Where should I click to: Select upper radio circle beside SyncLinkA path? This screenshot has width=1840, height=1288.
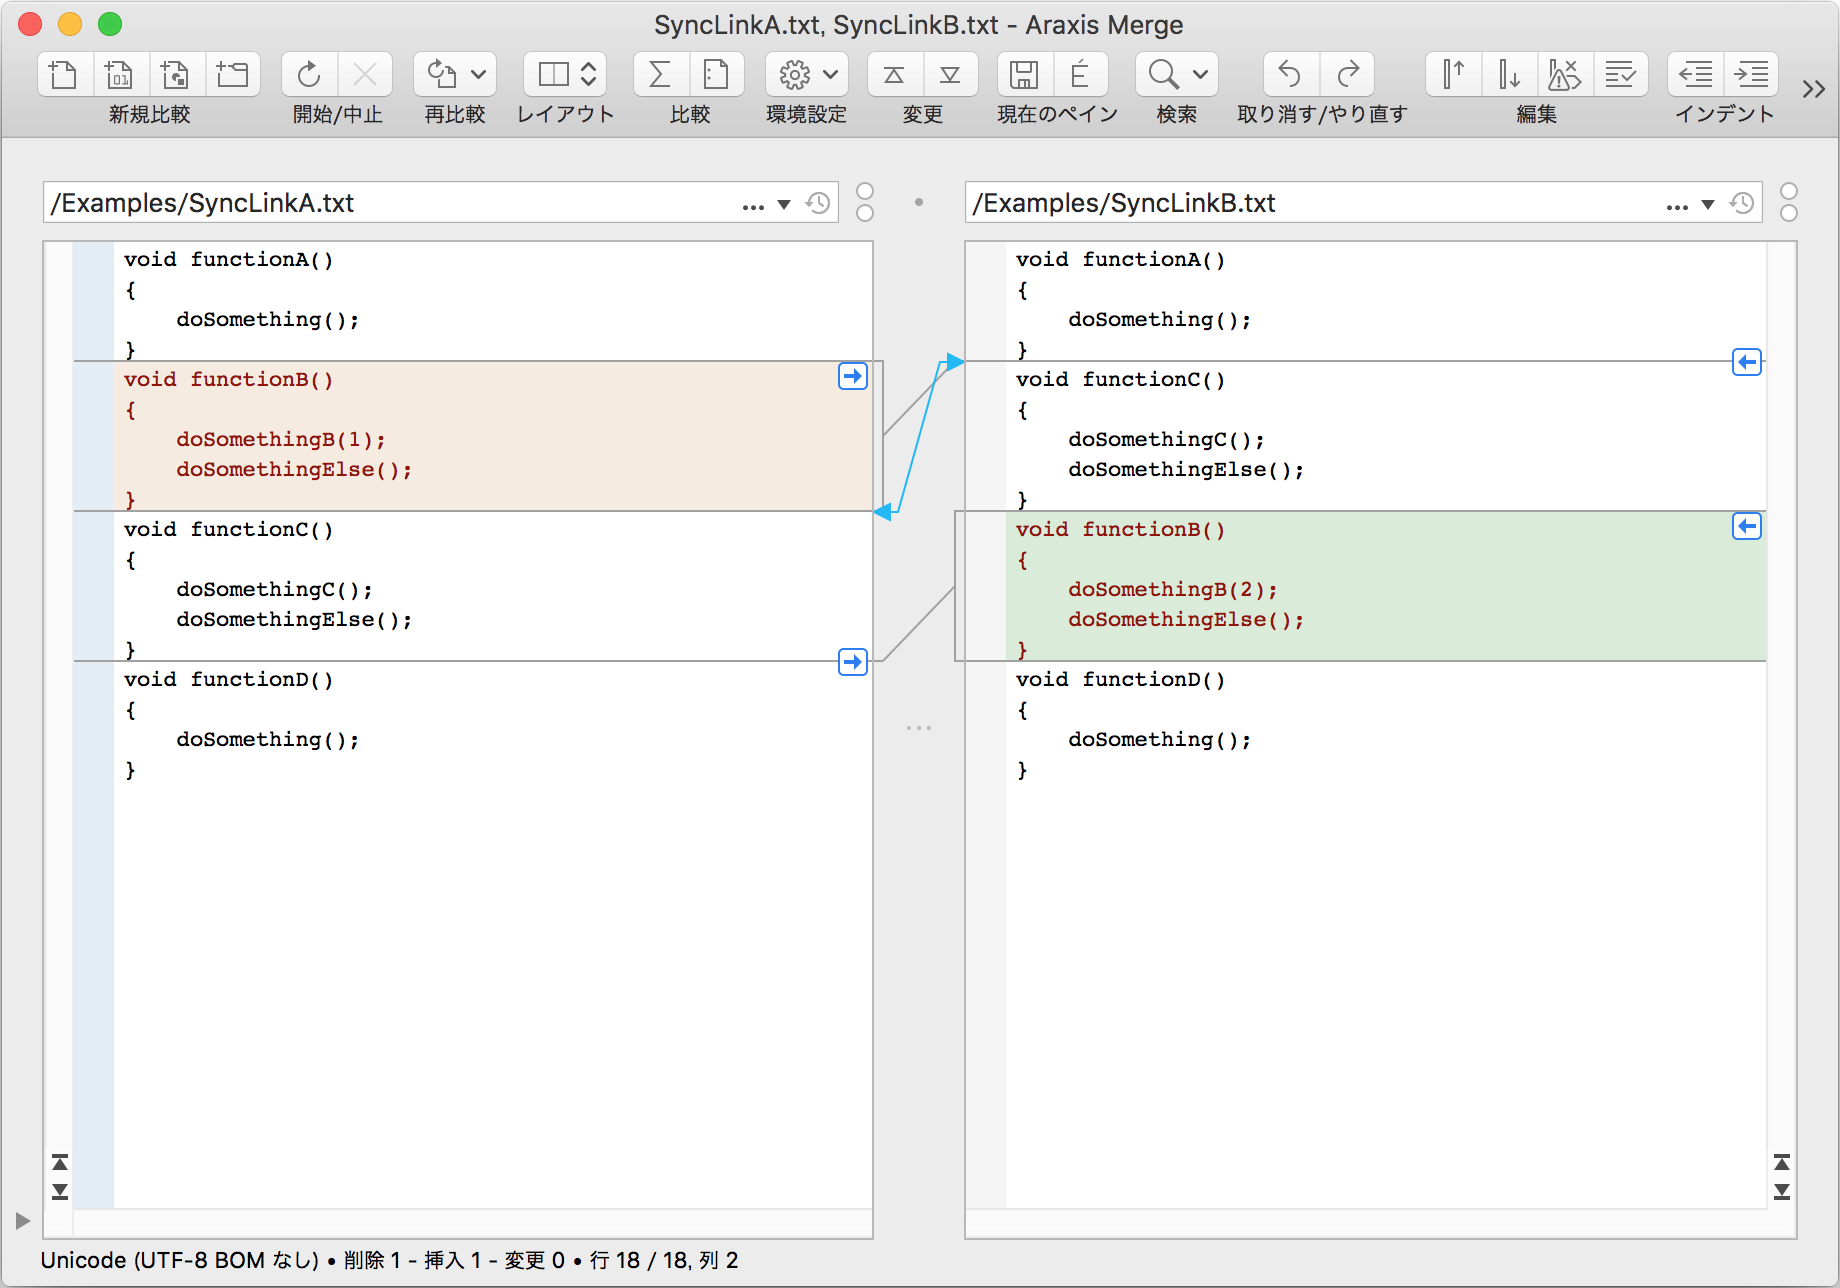pos(865,191)
